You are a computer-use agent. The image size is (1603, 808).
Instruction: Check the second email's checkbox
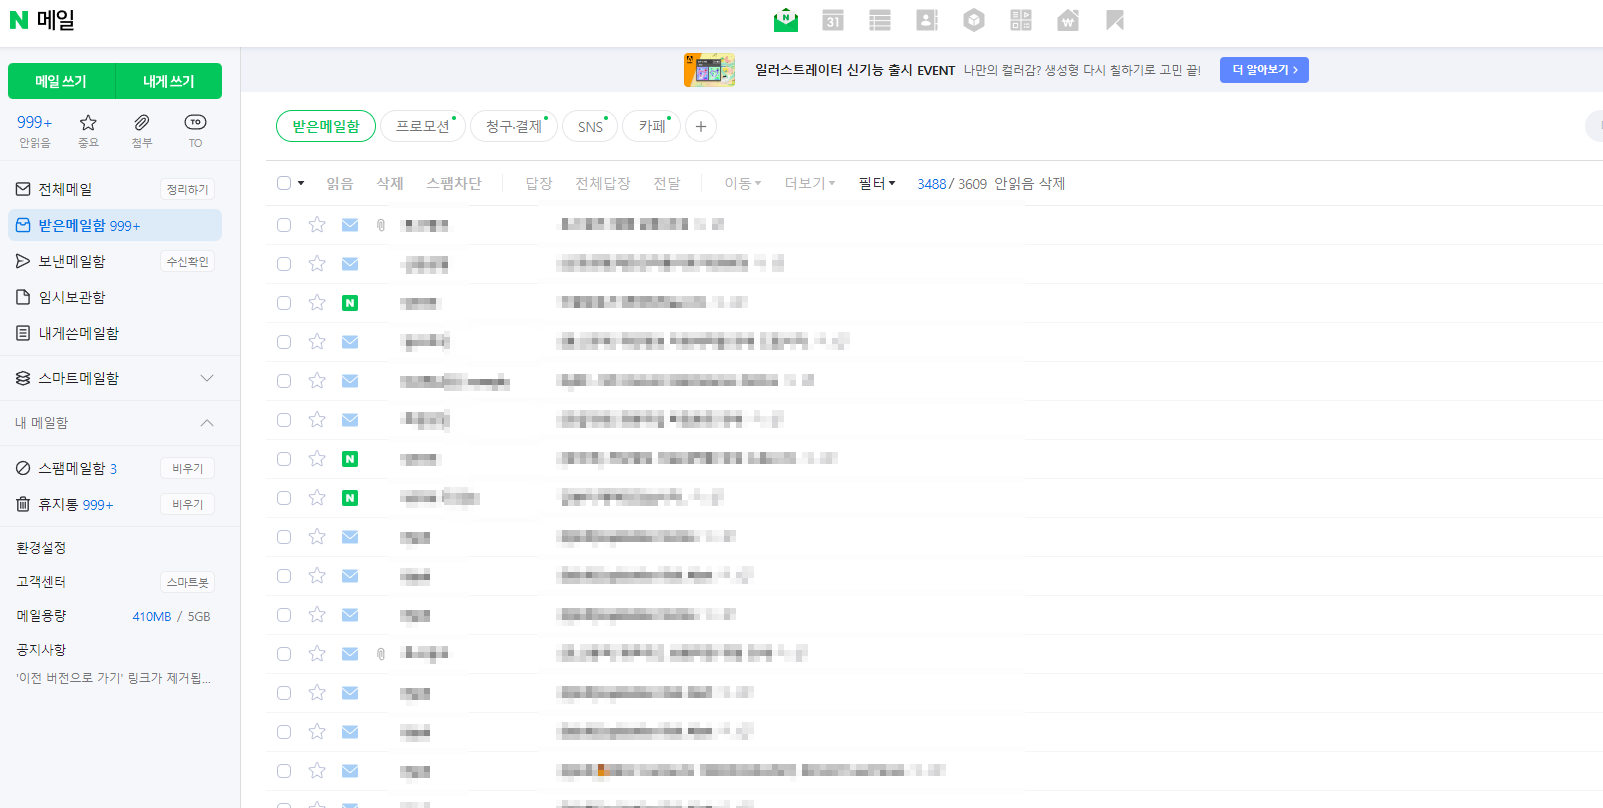284,264
